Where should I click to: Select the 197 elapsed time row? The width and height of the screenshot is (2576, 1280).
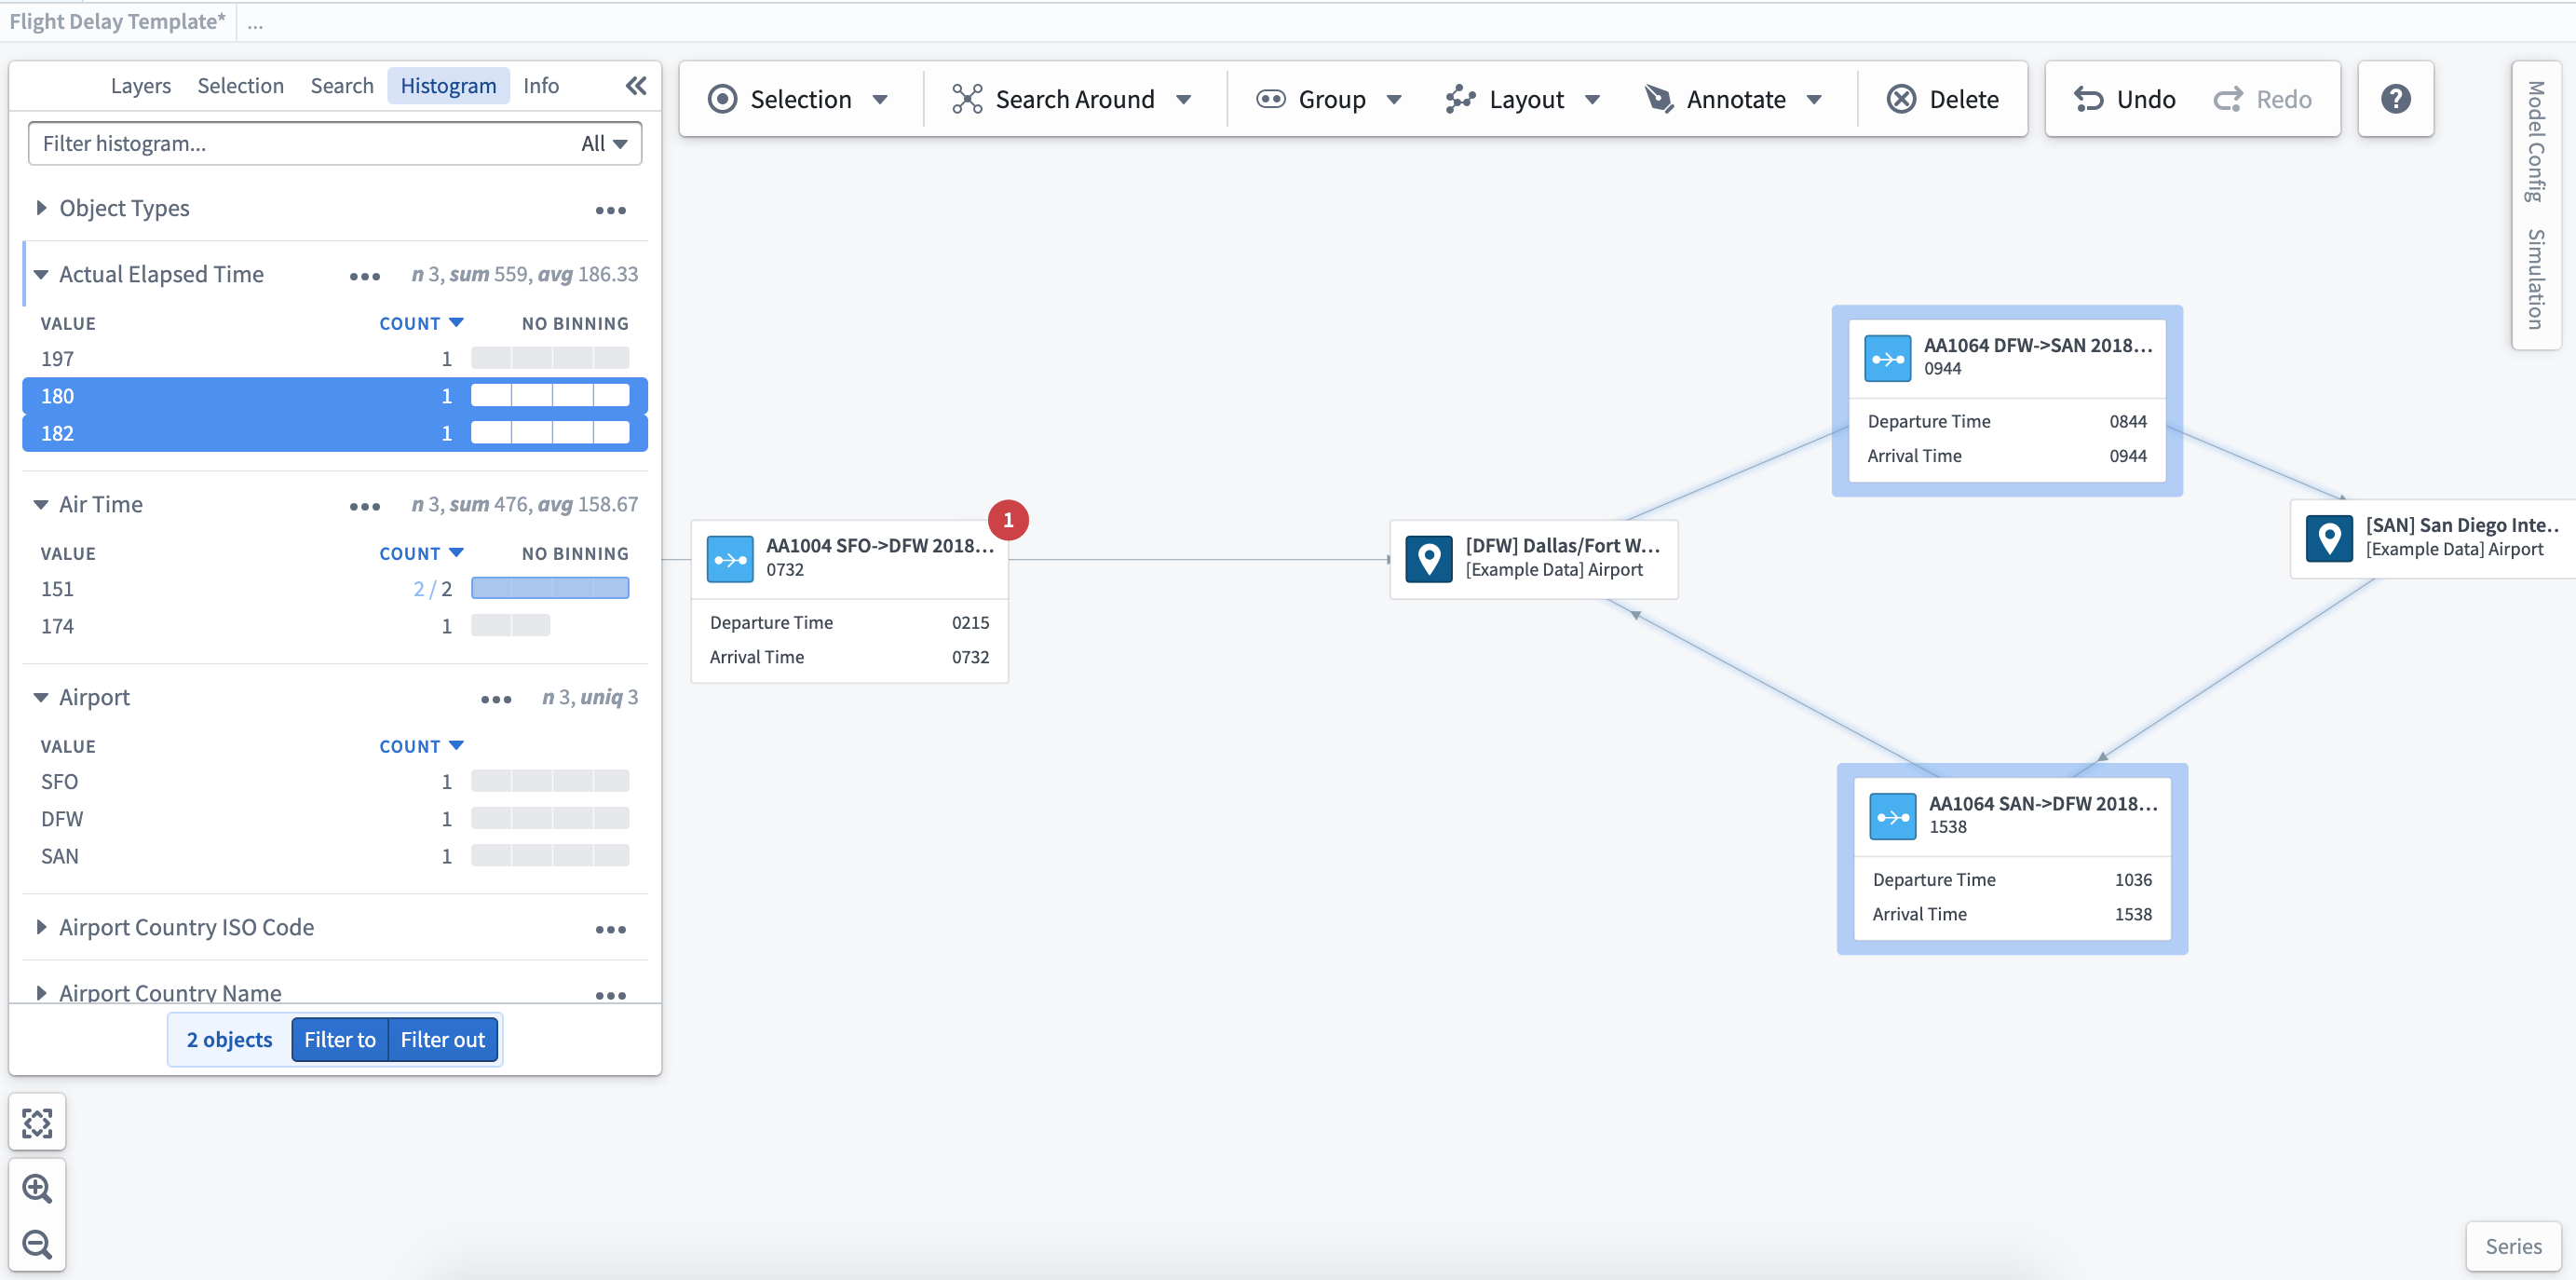(x=335, y=359)
